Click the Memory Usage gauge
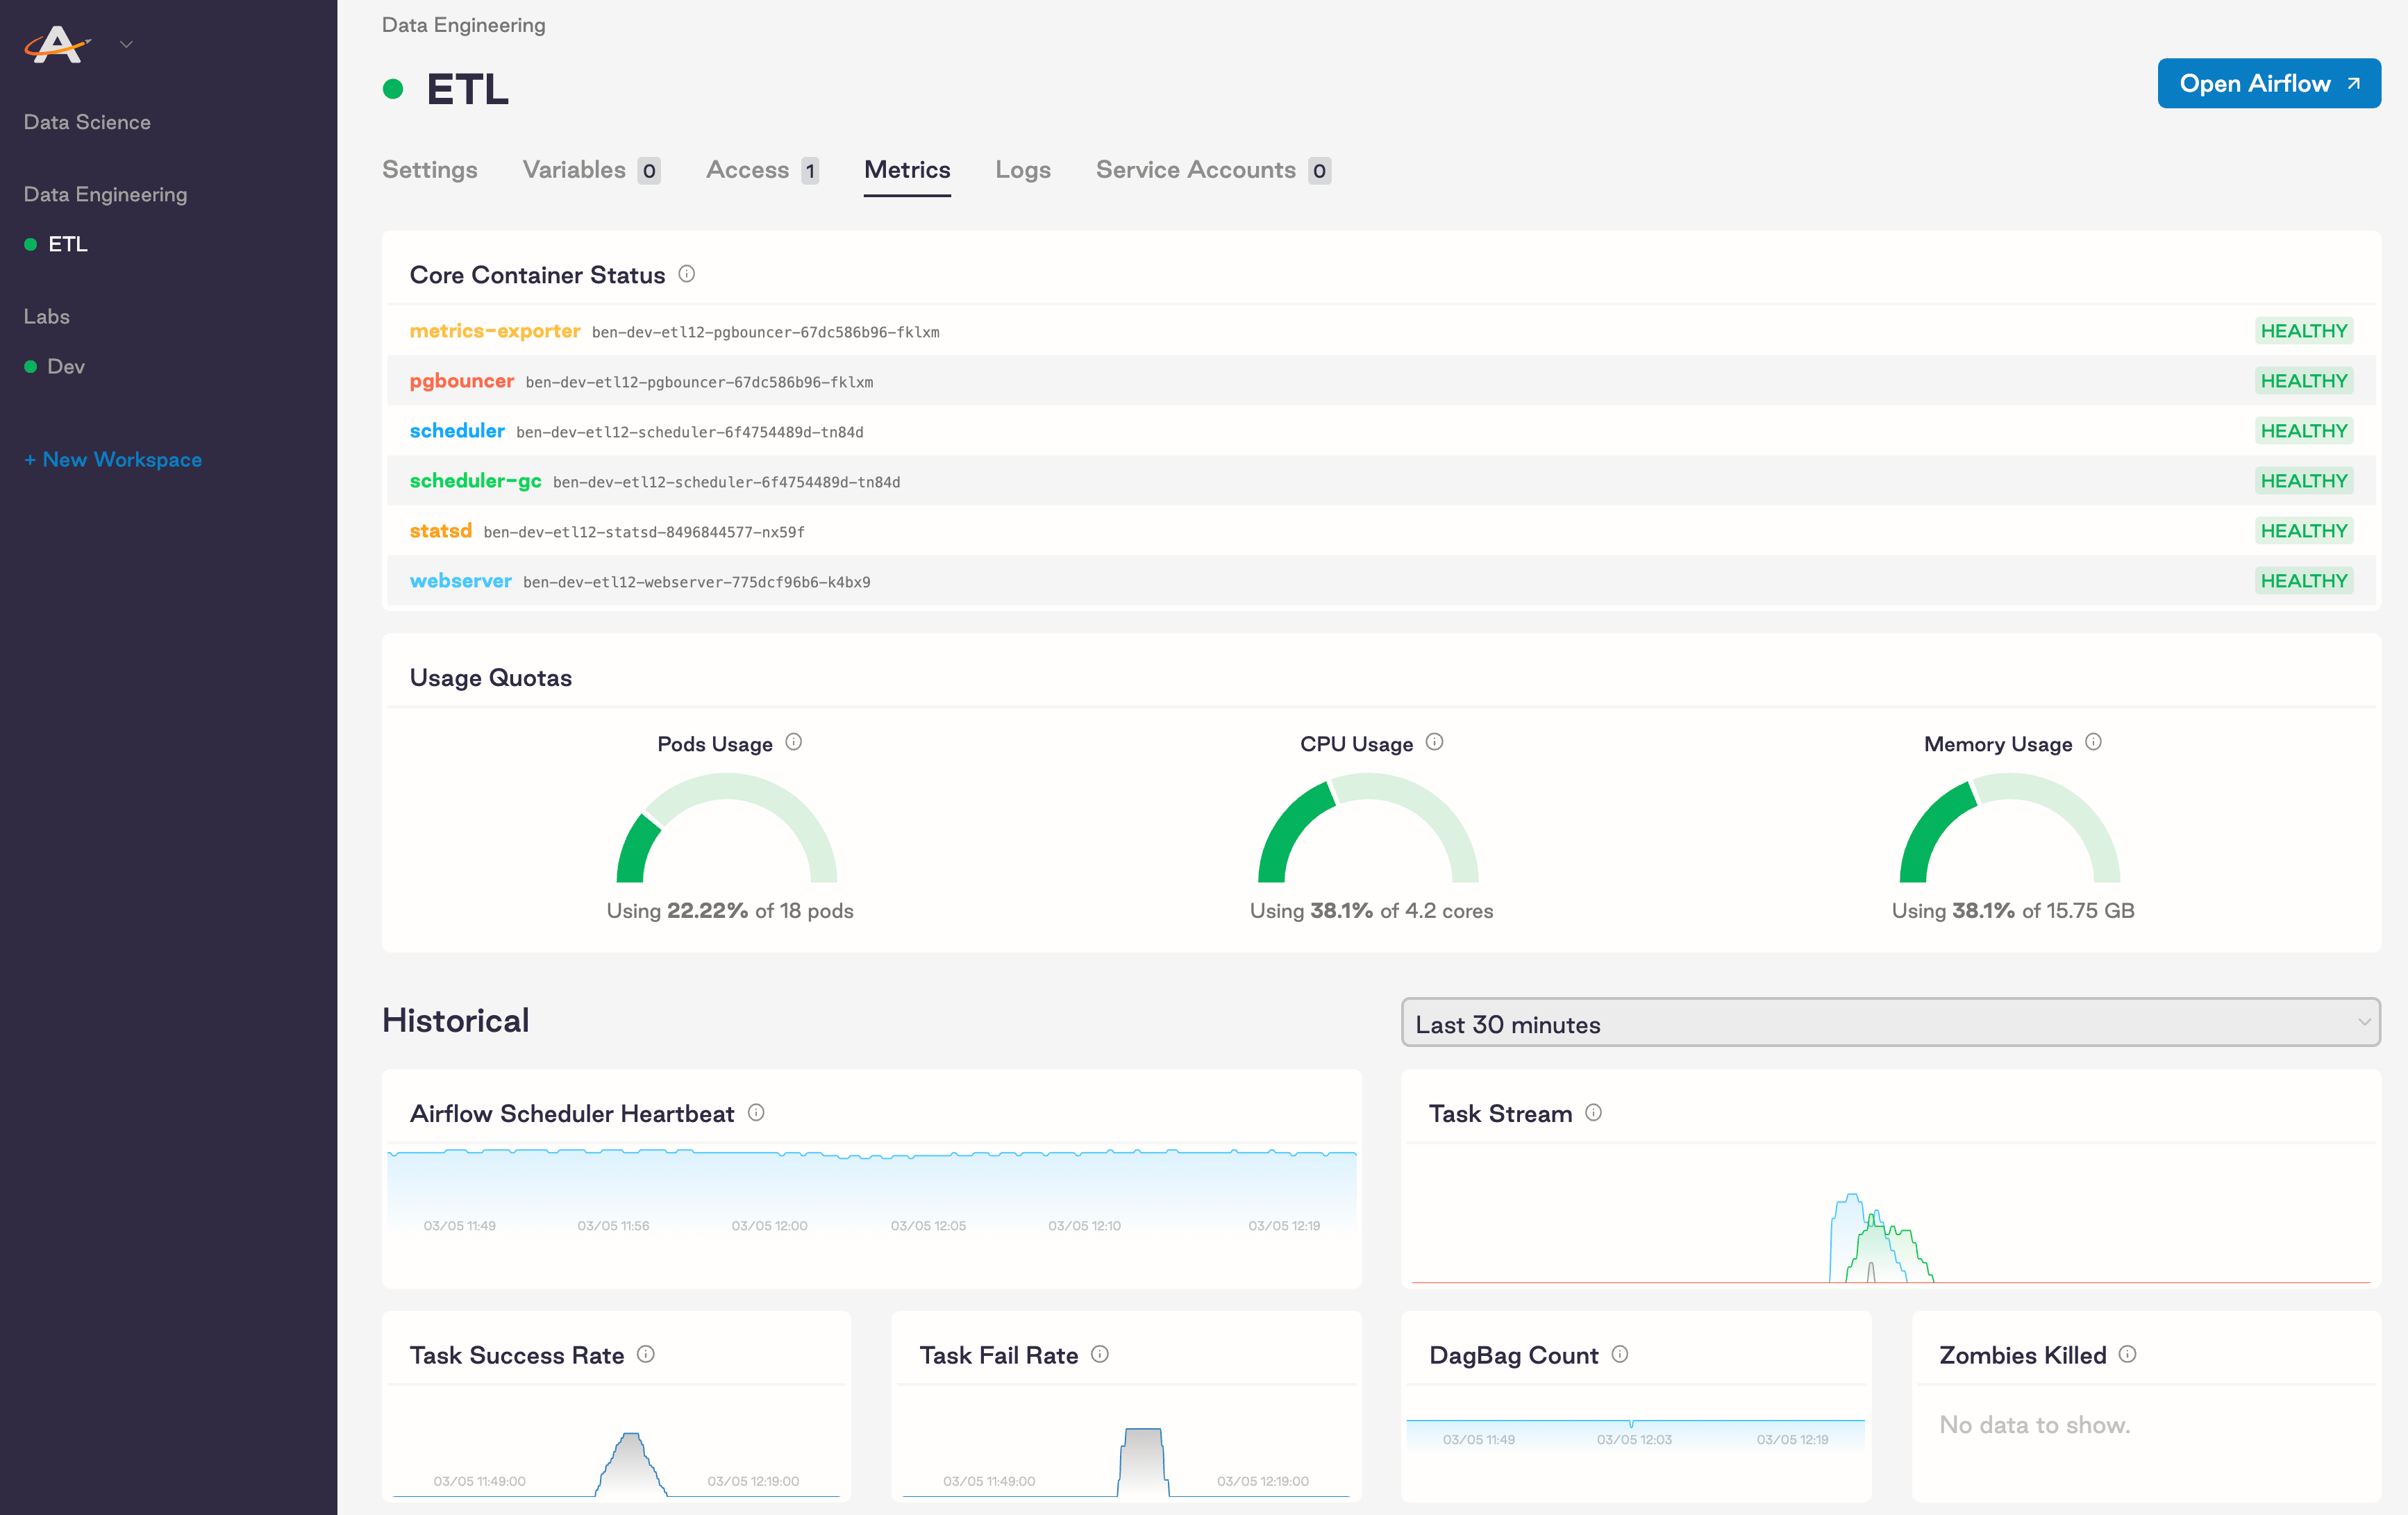Screen dimensions: 2408x1515 coord(2010,827)
